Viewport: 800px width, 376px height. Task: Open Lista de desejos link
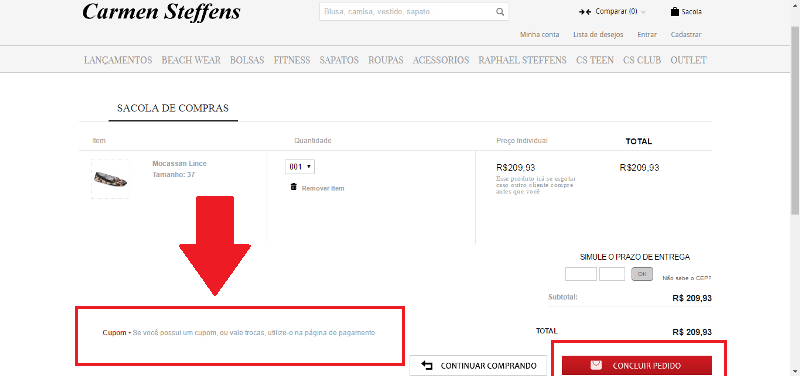pyautogui.click(x=598, y=35)
